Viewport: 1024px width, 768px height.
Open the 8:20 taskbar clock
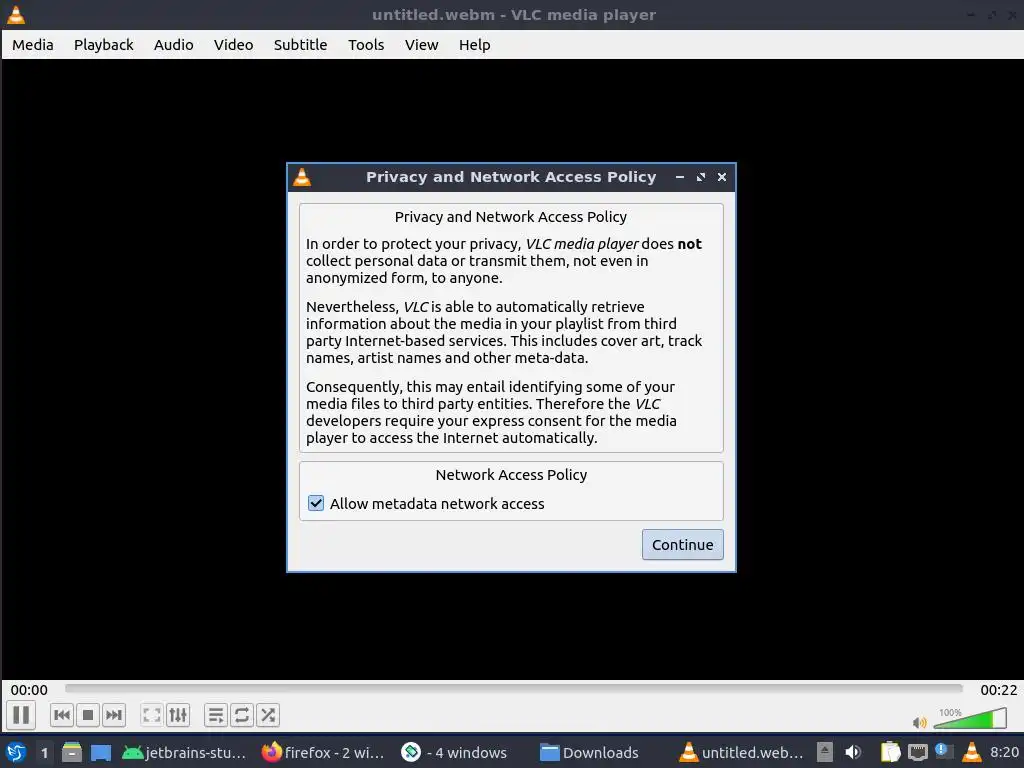(x=1004, y=752)
